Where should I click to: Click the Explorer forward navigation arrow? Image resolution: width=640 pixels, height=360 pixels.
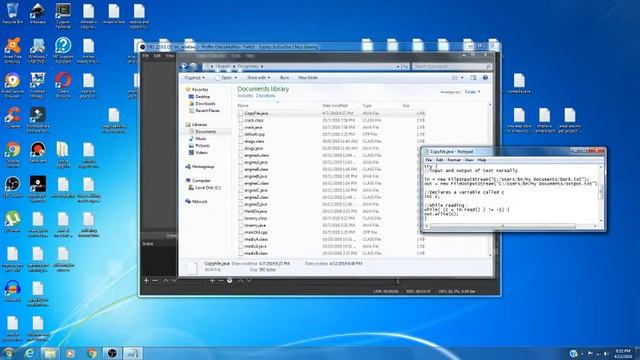click(x=193, y=67)
